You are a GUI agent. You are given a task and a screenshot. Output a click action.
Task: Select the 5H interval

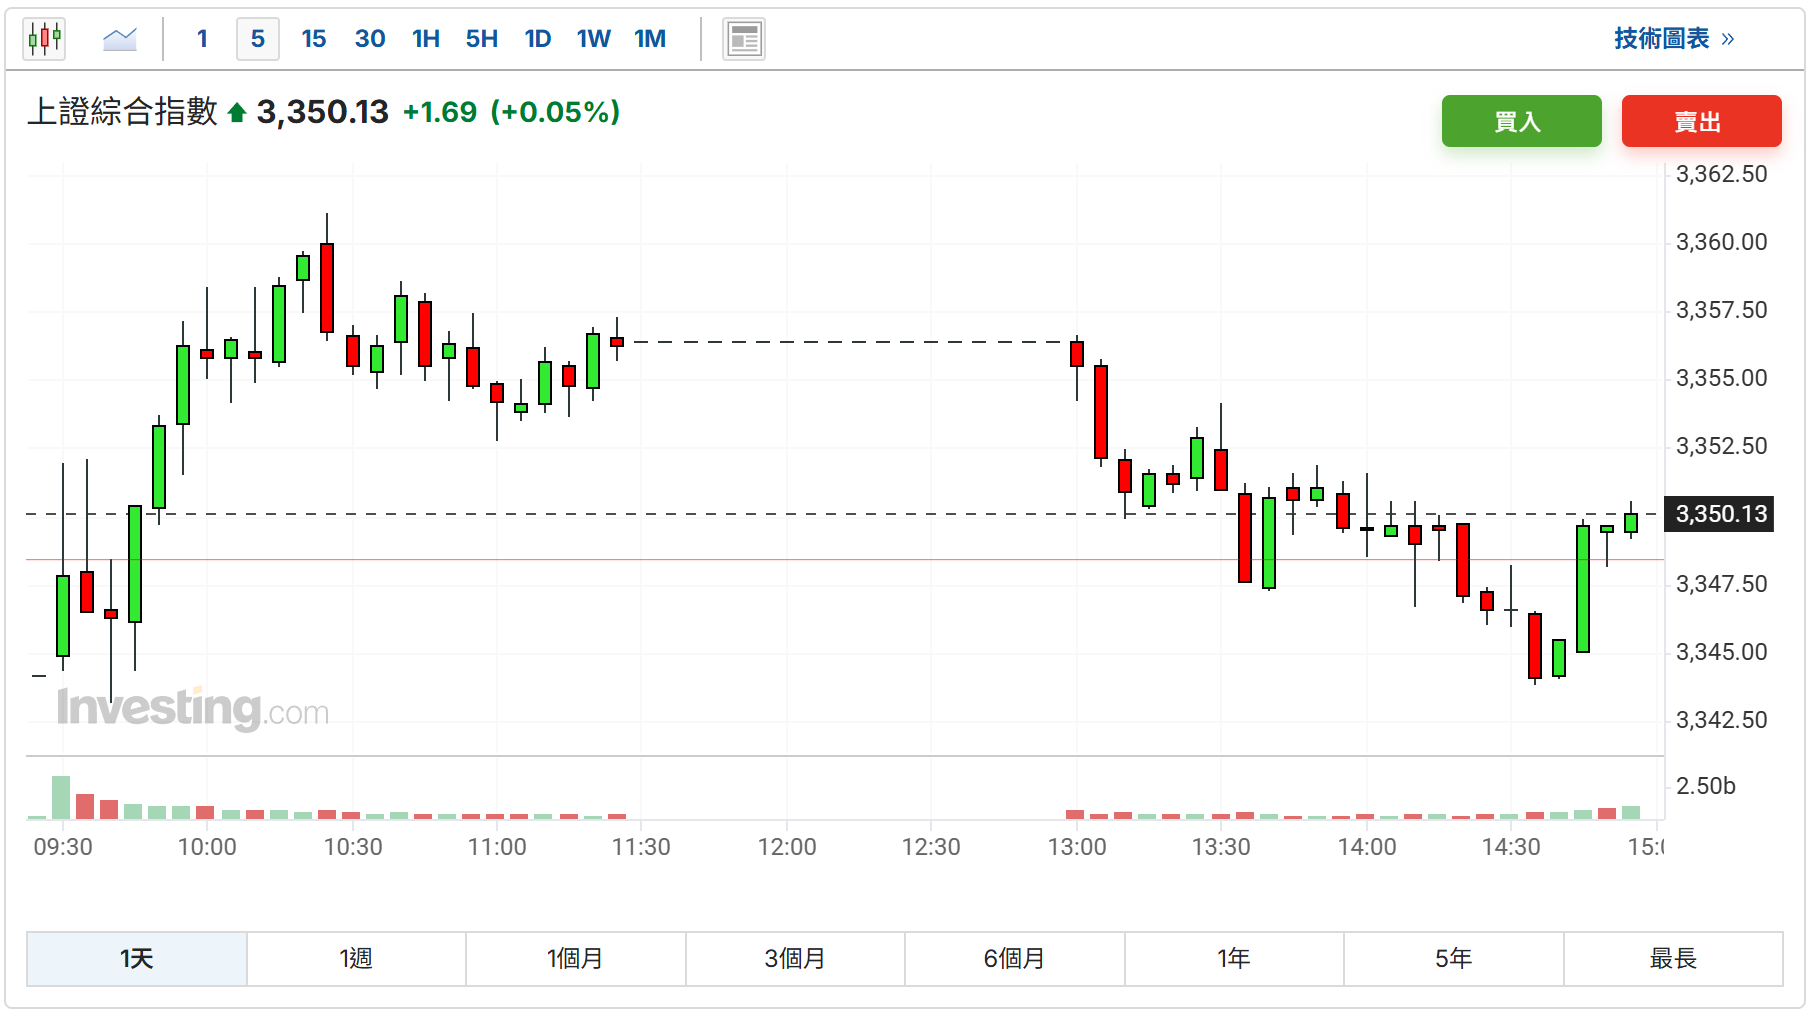pyautogui.click(x=482, y=39)
